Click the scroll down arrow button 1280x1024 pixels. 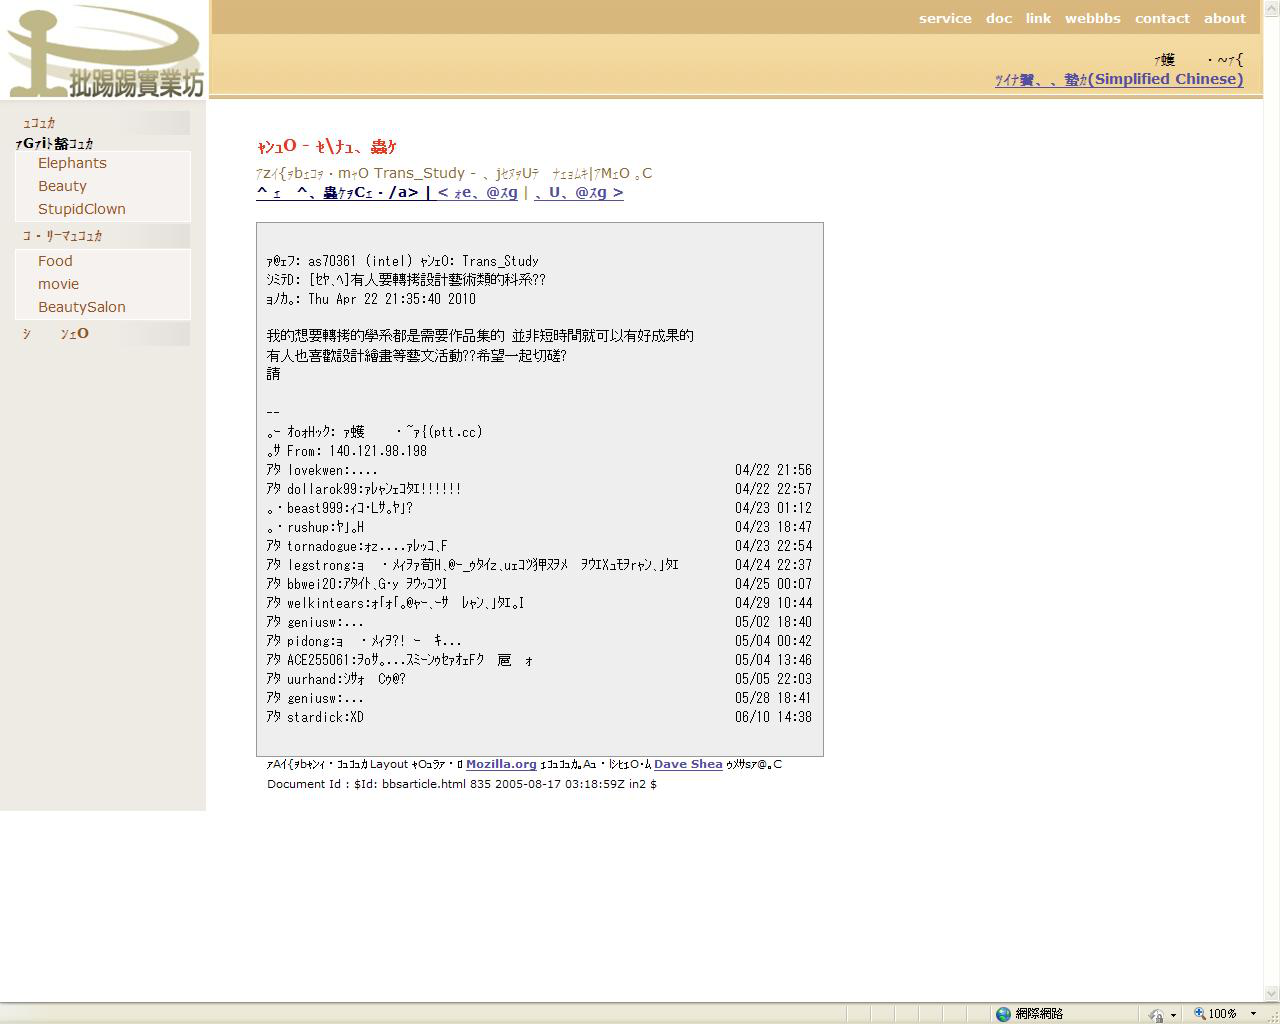point(1272,994)
